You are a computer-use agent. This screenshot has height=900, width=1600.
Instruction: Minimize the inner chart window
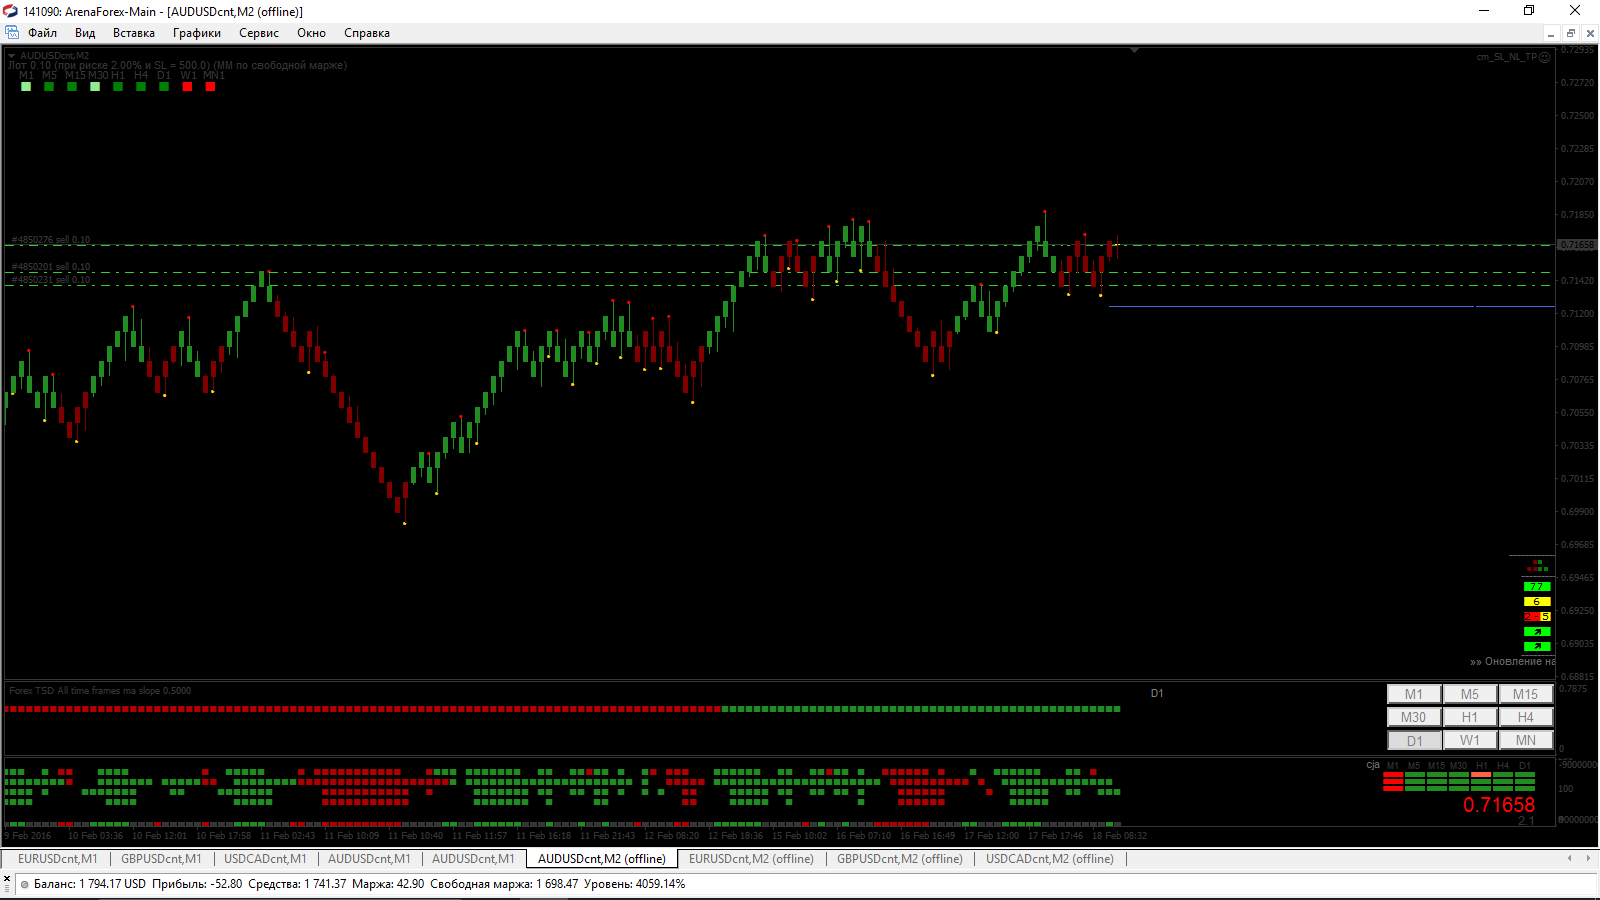click(x=1551, y=33)
